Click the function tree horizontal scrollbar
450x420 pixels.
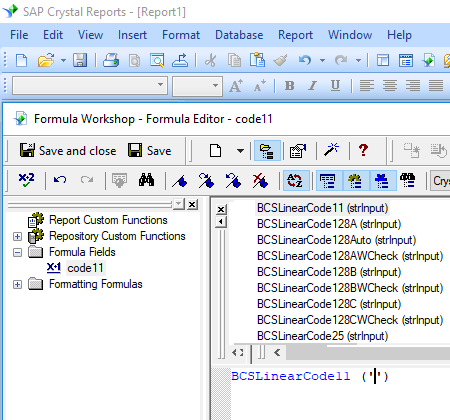point(367,353)
